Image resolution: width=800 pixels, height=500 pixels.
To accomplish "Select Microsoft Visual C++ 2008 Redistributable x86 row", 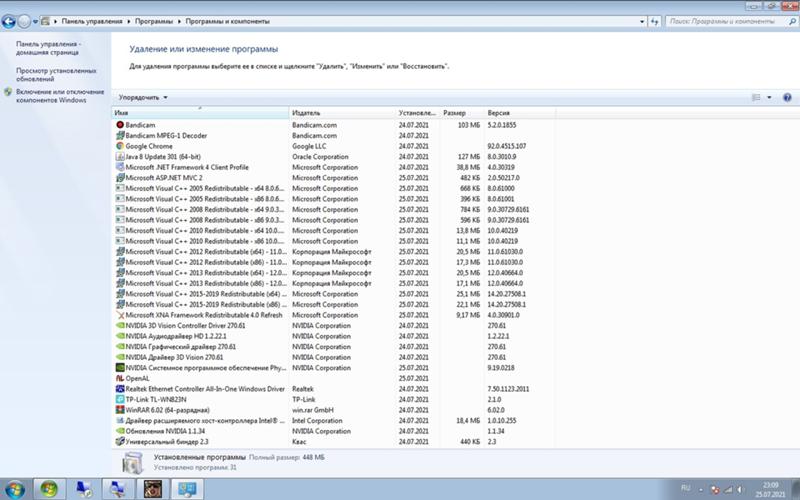I will click(333, 220).
